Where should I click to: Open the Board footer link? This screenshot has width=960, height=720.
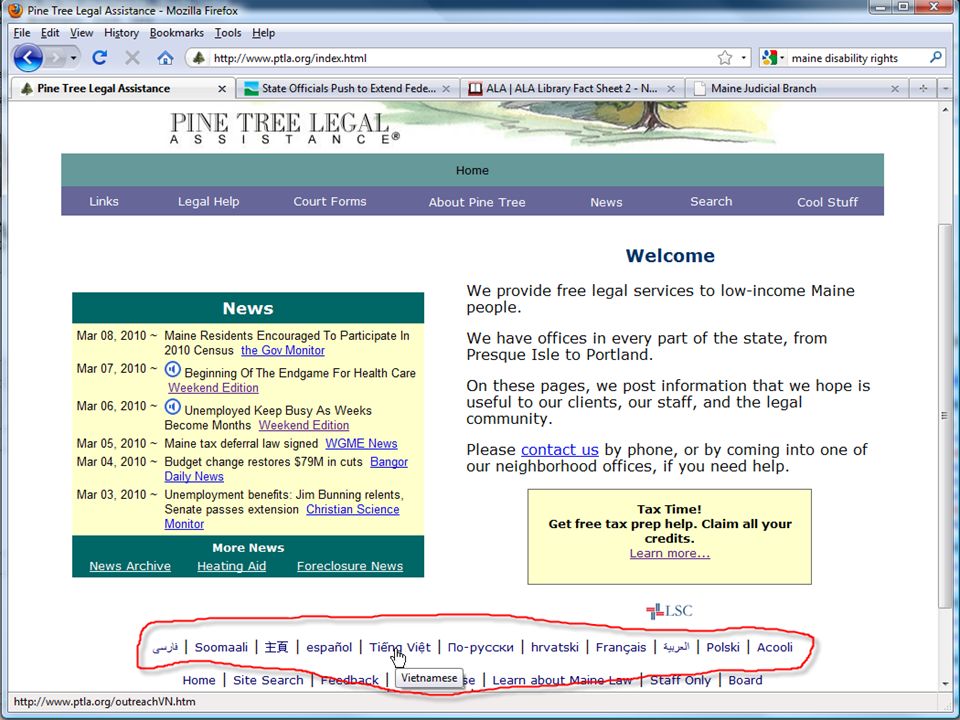point(745,680)
